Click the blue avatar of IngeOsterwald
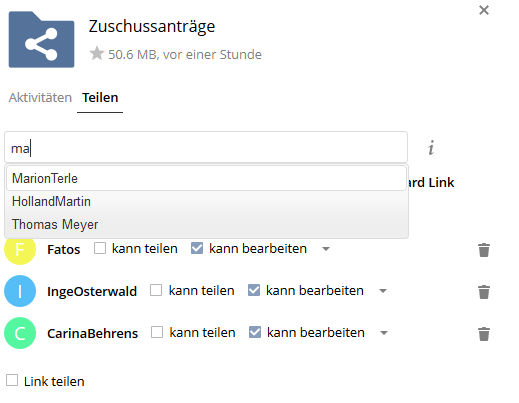 click(20, 291)
